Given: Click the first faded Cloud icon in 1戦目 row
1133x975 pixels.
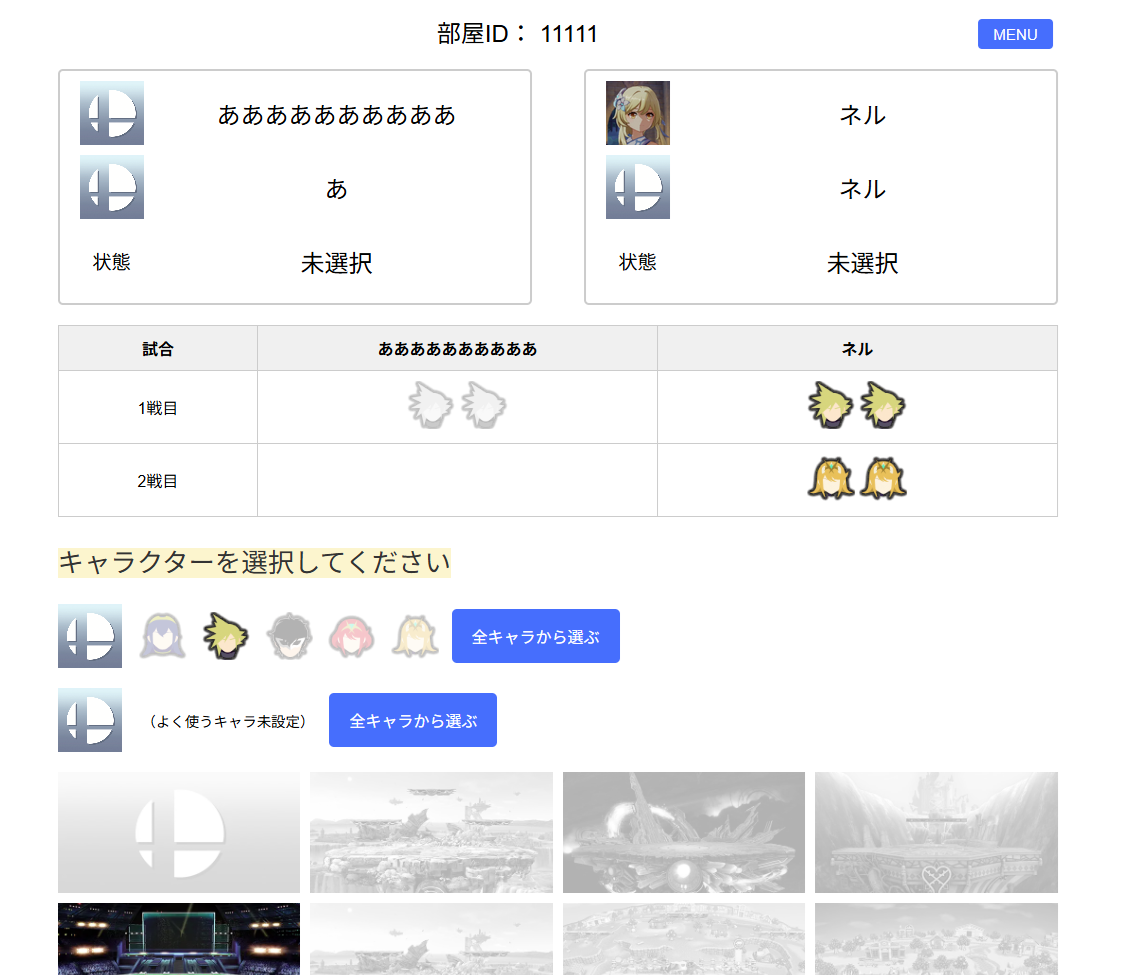Looking at the screenshot, I should (x=431, y=405).
